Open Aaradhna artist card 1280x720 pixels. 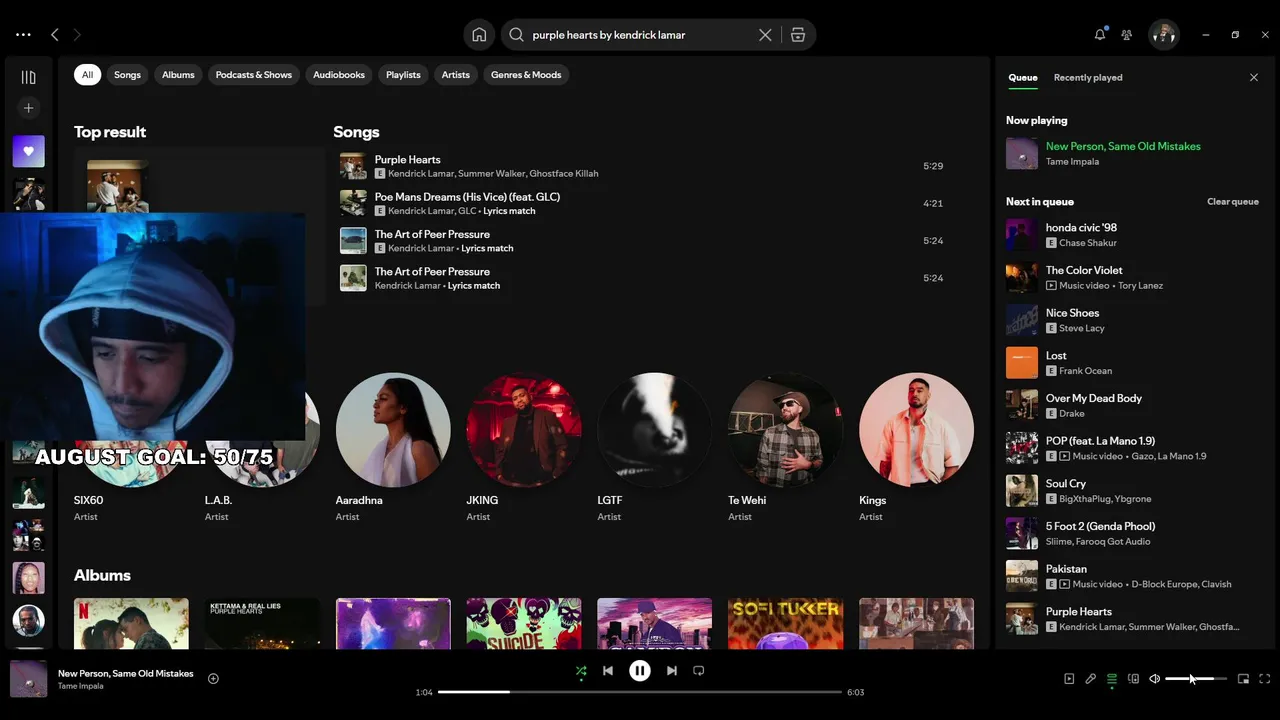393,448
